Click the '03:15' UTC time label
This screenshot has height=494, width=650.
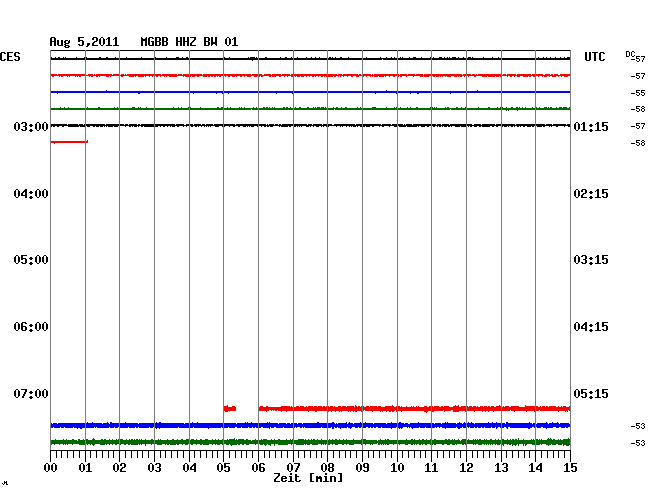591,260
